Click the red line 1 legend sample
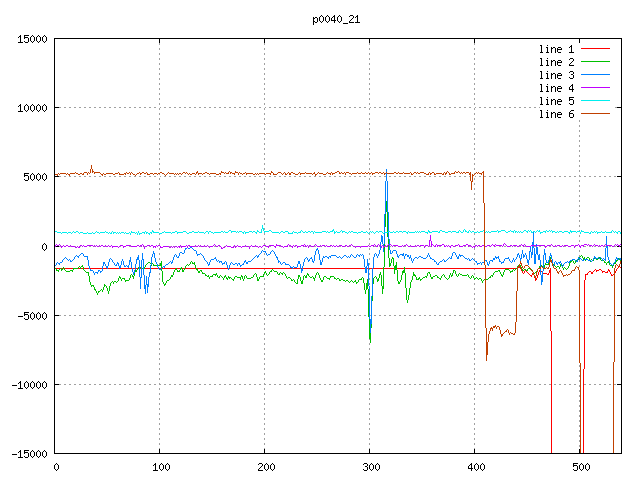640x480 pixels. click(594, 49)
